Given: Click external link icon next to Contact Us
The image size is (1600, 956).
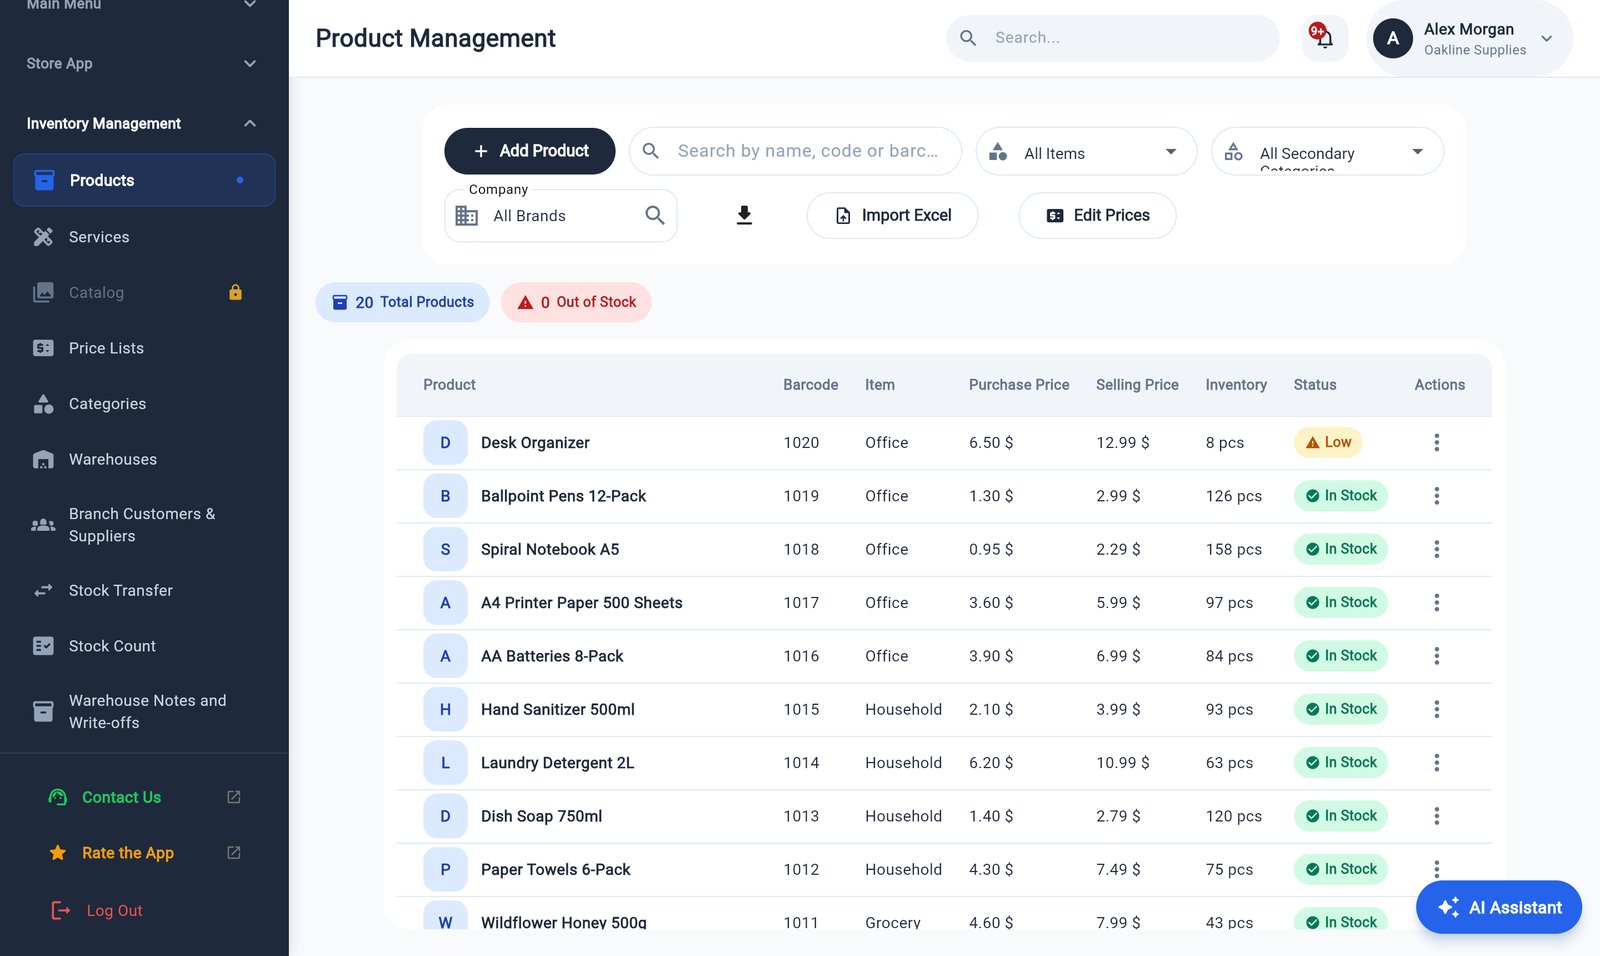Looking at the screenshot, I should 234,797.
